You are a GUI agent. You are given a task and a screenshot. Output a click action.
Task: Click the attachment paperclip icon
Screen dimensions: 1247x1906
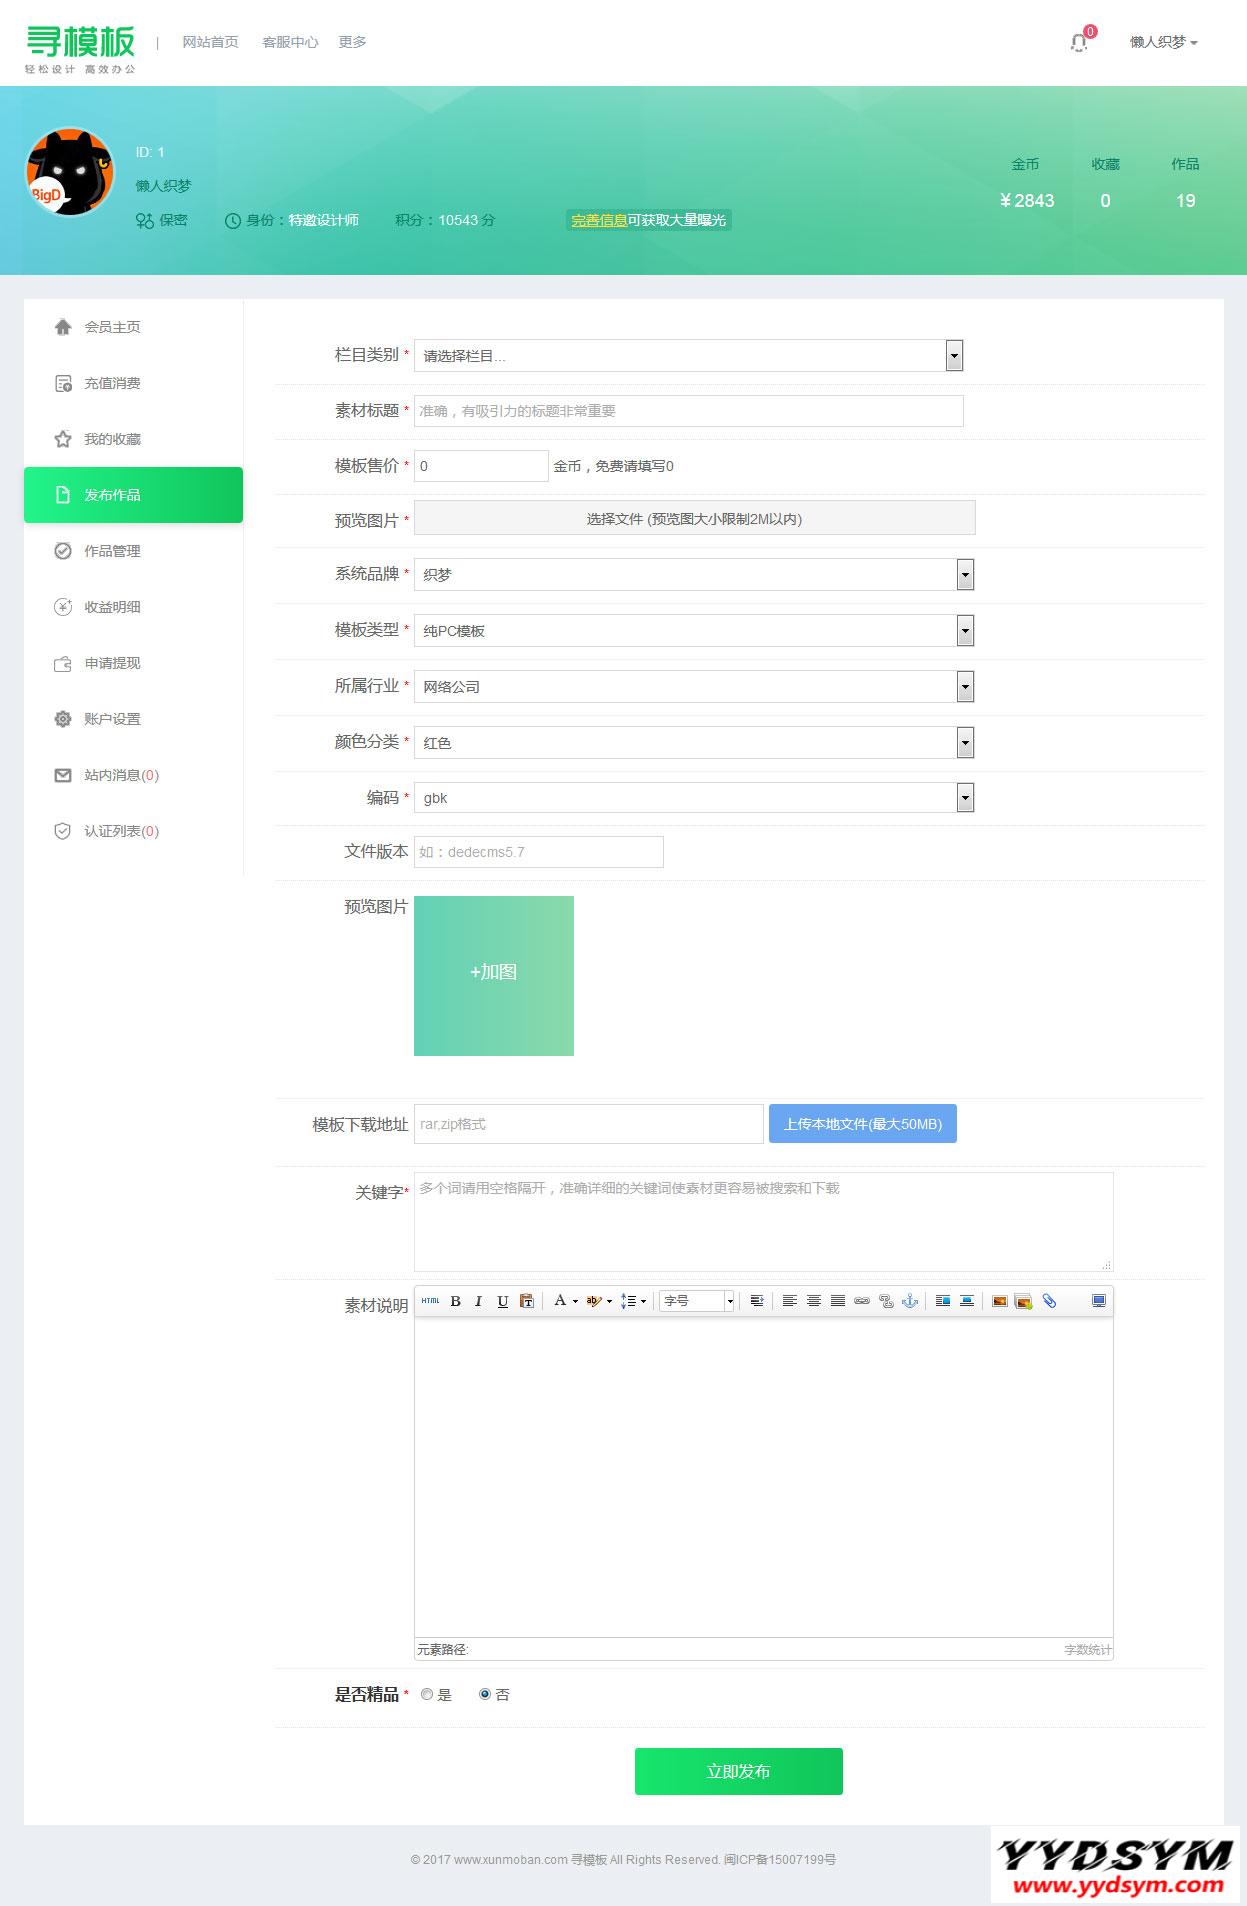(x=1049, y=1301)
